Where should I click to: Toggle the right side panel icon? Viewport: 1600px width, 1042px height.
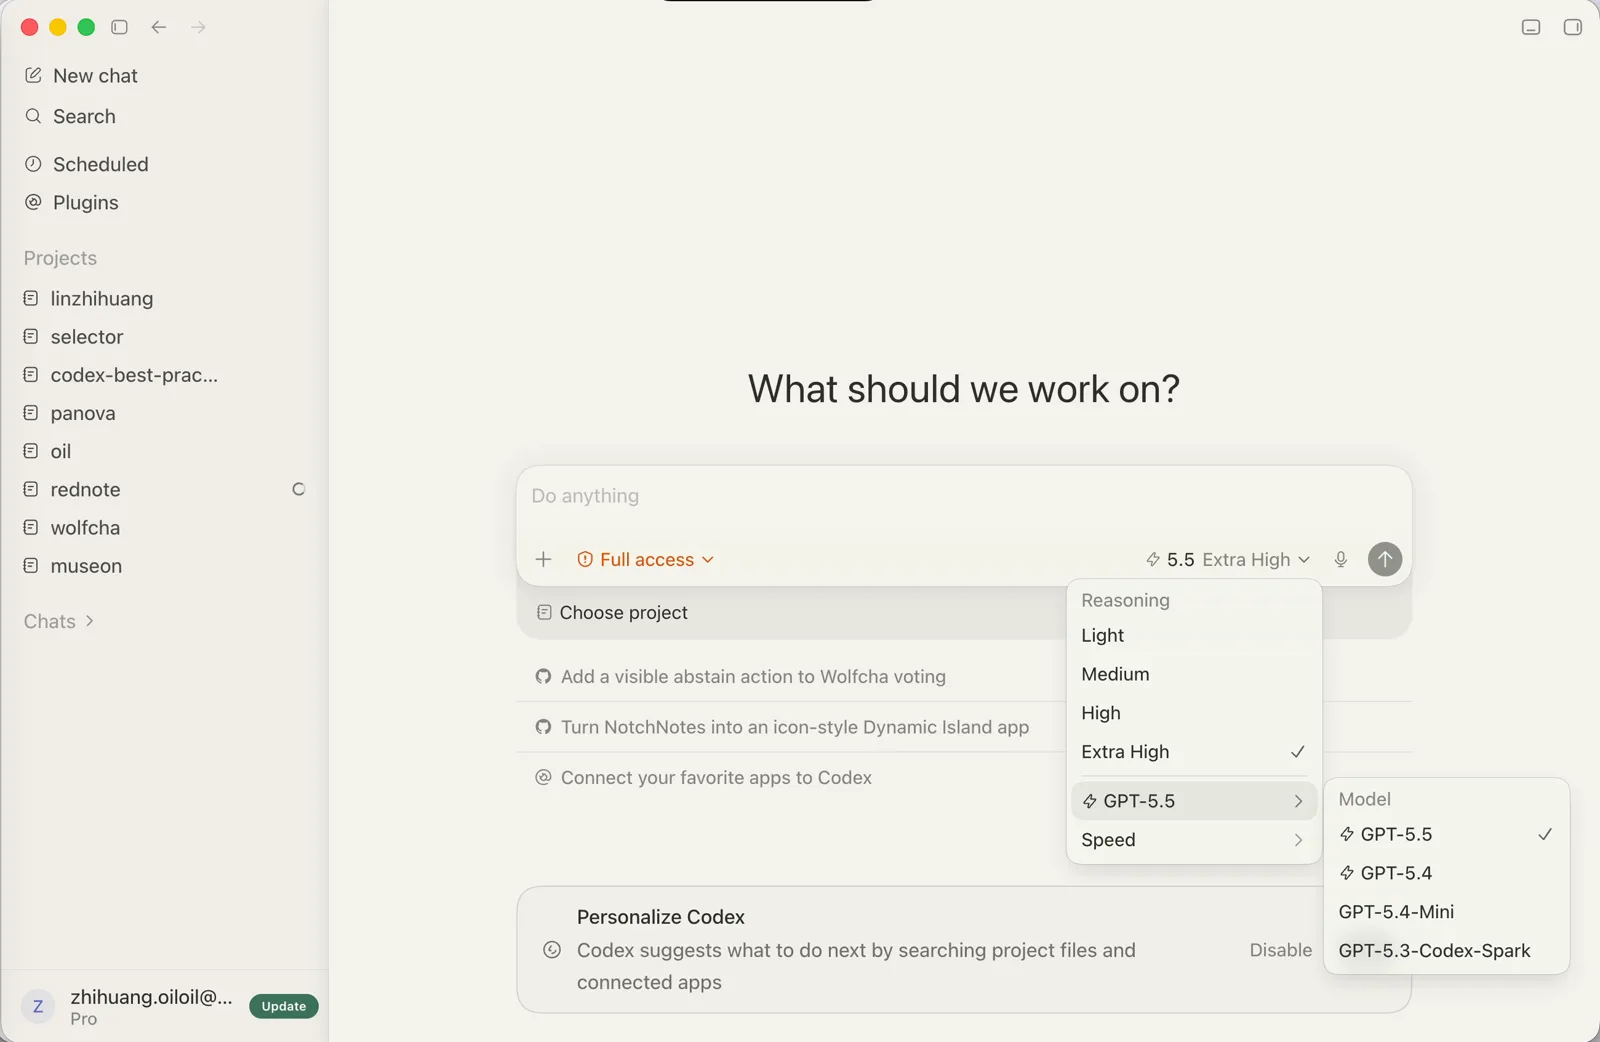click(x=1573, y=27)
